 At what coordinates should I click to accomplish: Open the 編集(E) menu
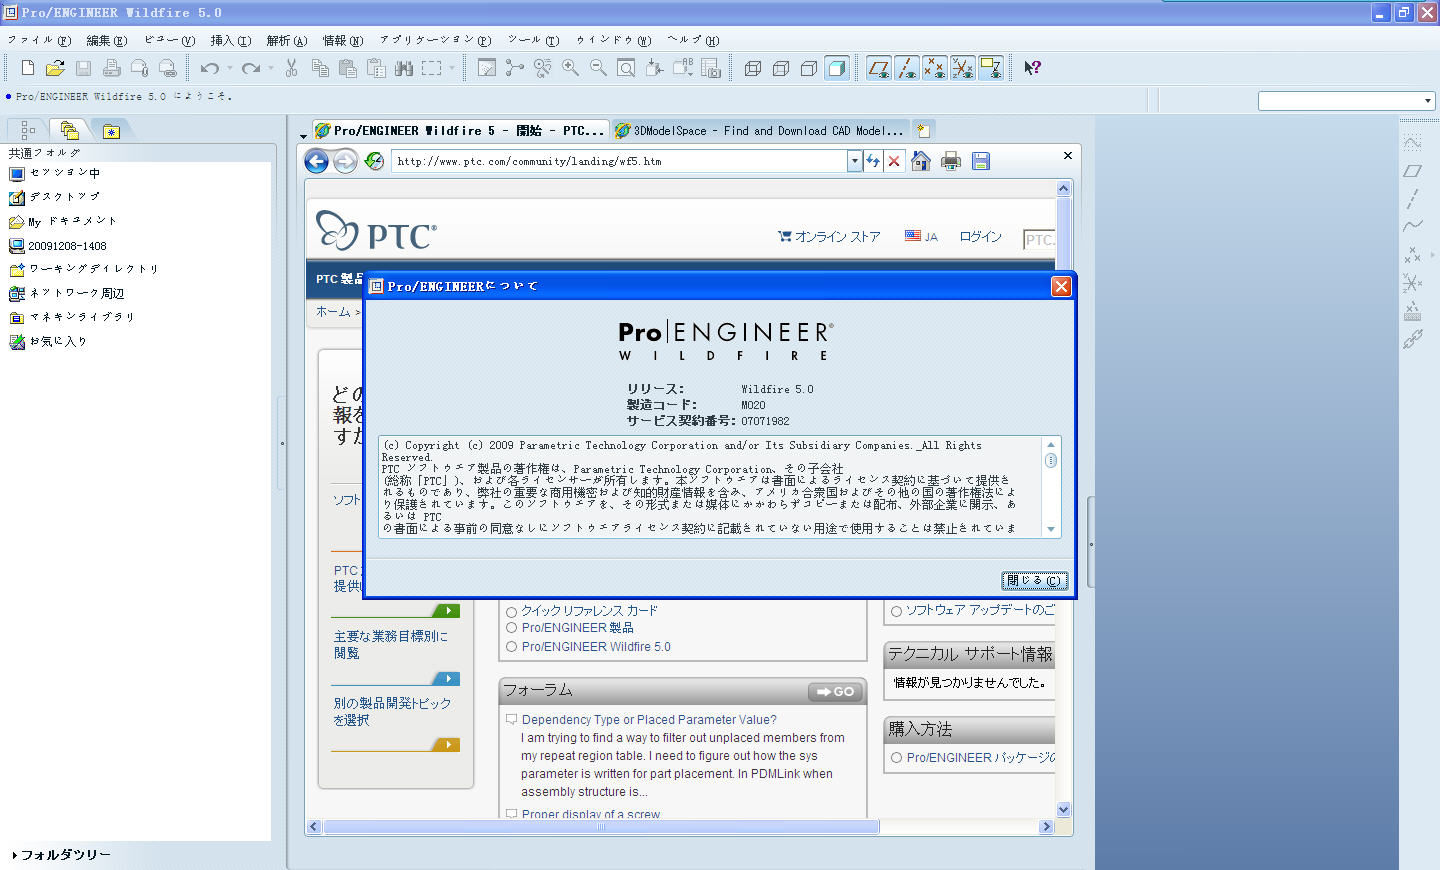[107, 40]
